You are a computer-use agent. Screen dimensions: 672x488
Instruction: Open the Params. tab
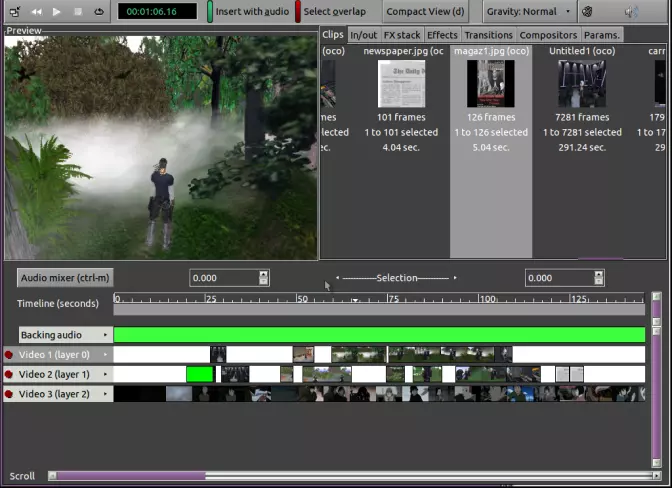602,35
